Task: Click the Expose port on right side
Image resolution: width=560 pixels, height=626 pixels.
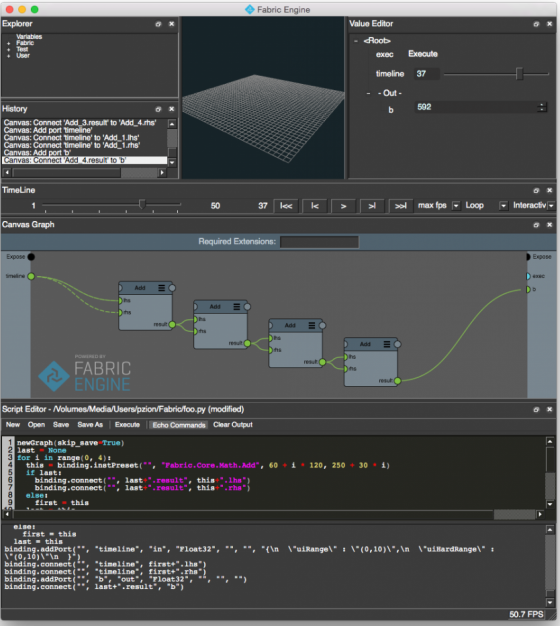Action: coord(528,257)
